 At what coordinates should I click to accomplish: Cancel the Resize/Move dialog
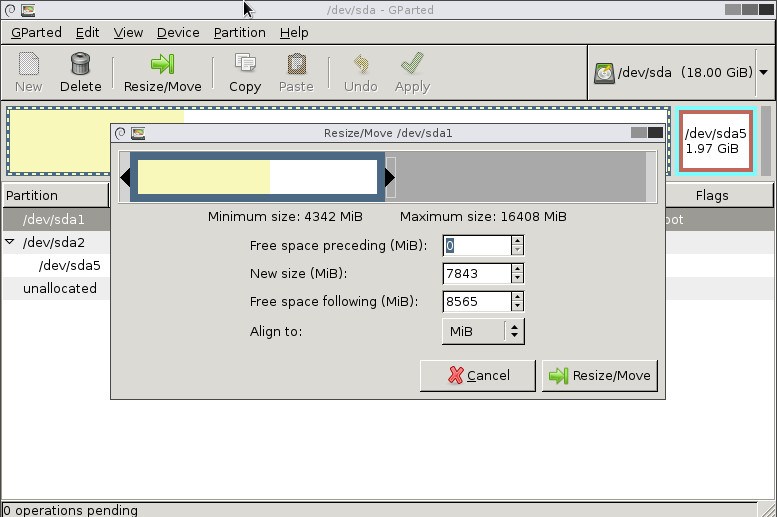coord(478,376)
